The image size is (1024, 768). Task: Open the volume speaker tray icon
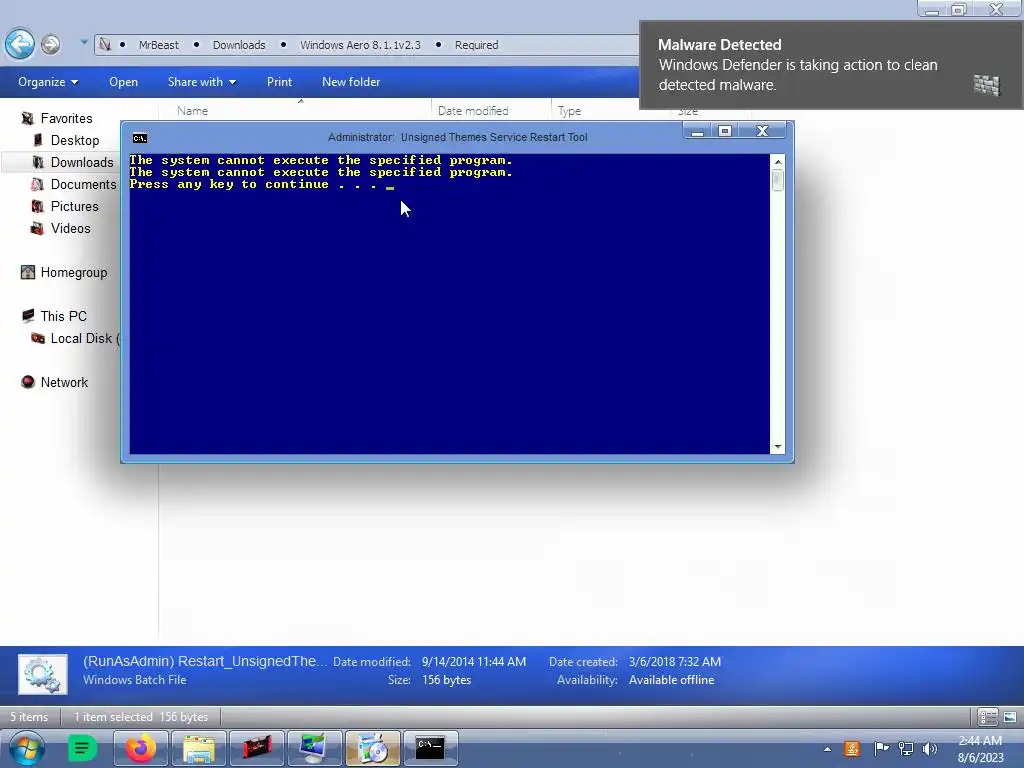click(930, 749)
